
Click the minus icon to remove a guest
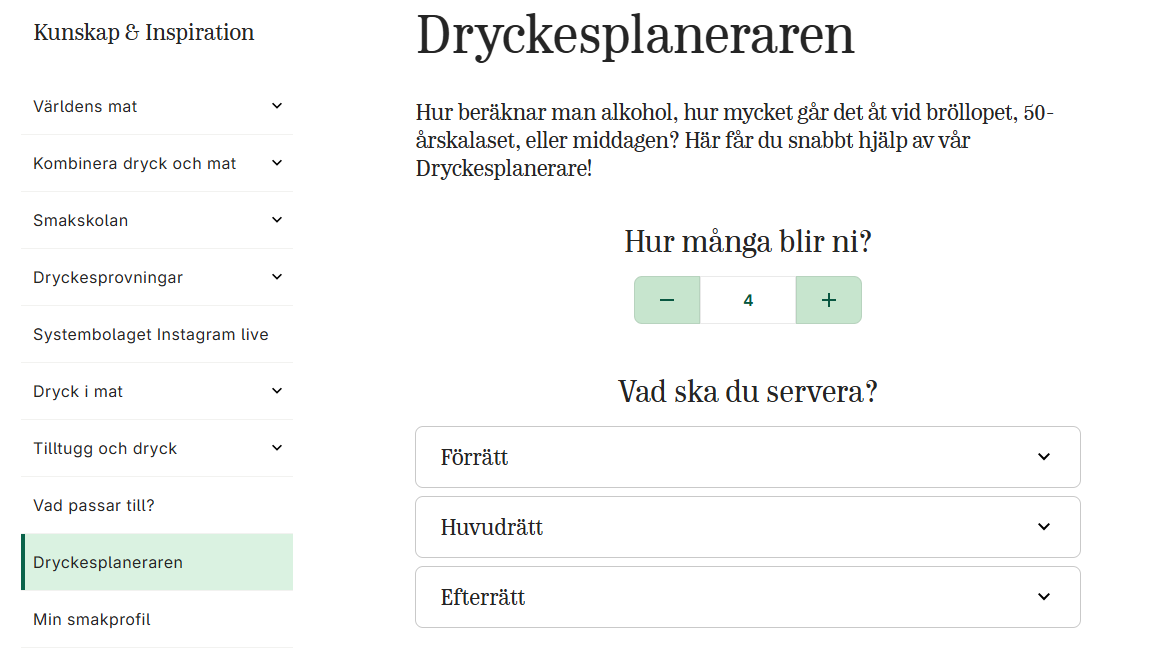(x=667, y=299)
